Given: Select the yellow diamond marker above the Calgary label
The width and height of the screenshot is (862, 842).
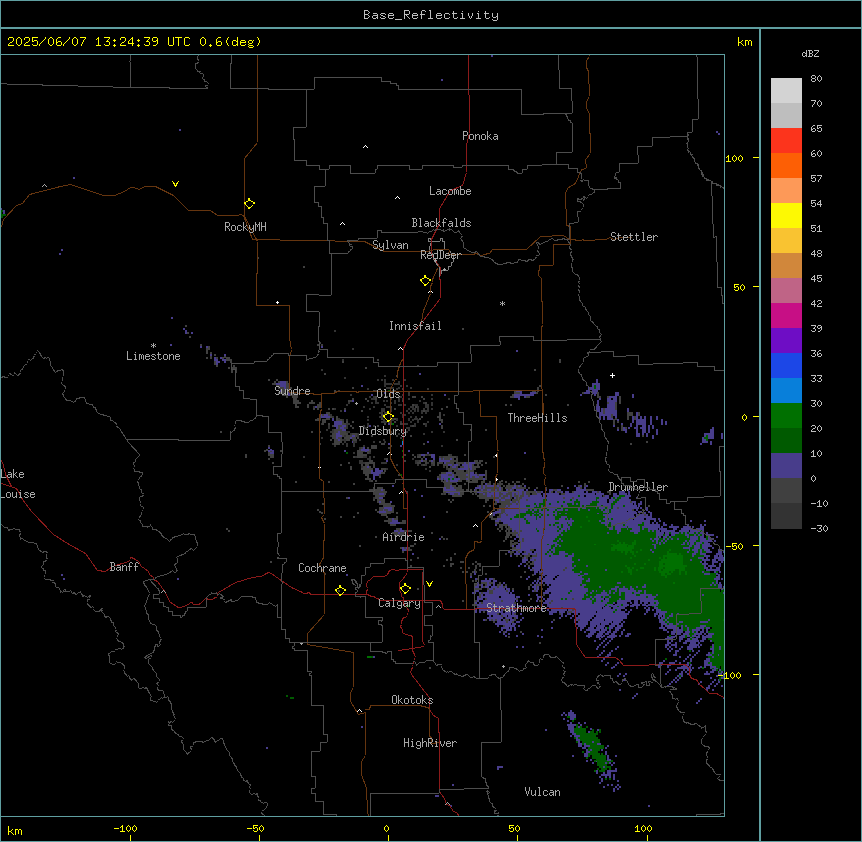Looking at the screenshot, I should pyautogui.click(x=405, y=589).
